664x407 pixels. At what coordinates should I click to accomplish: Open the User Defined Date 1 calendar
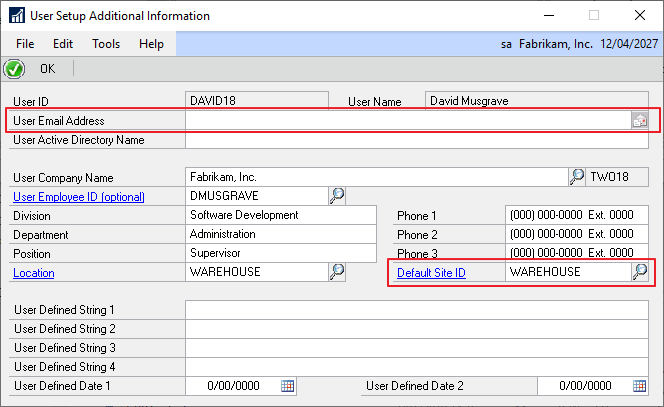(287, 386)
